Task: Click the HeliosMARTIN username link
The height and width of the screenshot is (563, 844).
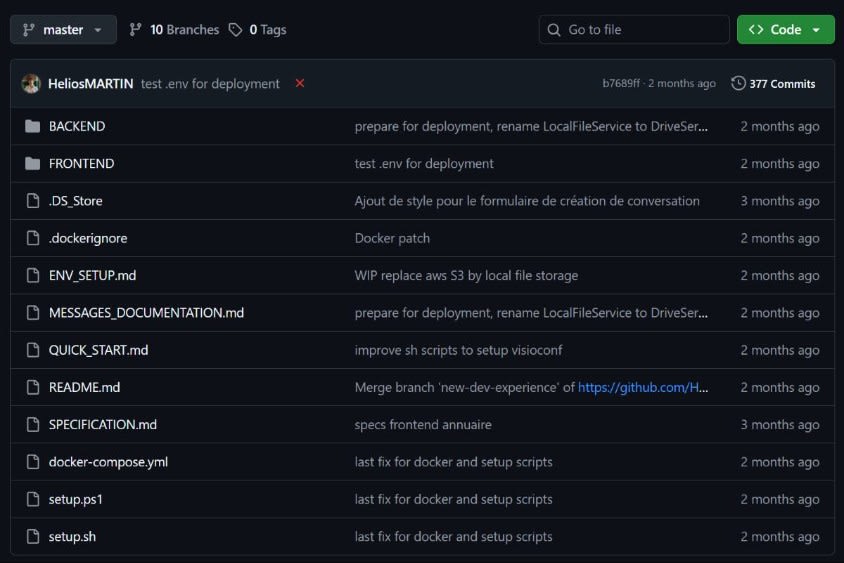Action: click(90, 84)
